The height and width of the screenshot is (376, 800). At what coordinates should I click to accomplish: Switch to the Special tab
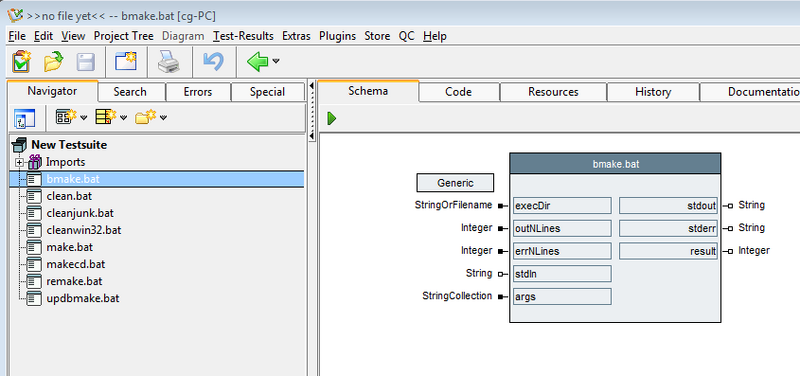(x=267, y=92)
